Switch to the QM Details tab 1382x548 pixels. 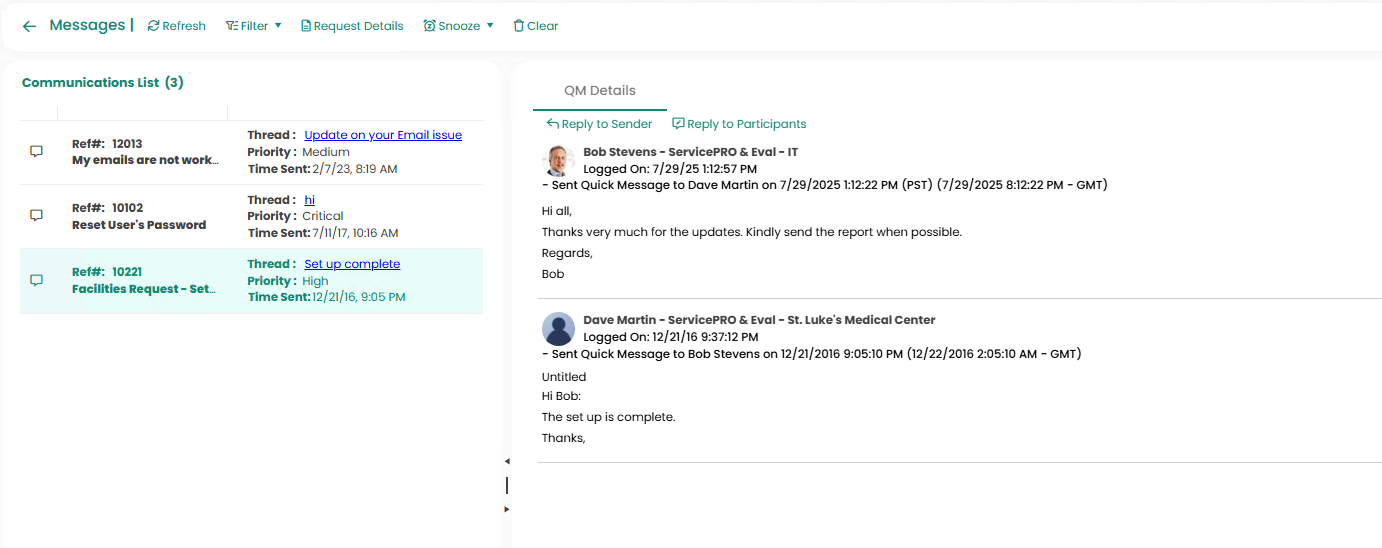point(599,90)
